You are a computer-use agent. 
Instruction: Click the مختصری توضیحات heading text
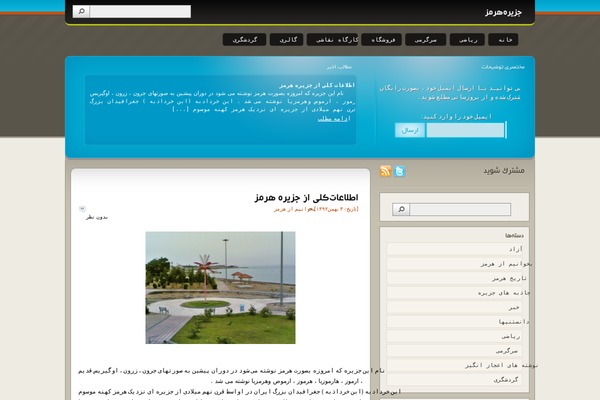point(503,67)
